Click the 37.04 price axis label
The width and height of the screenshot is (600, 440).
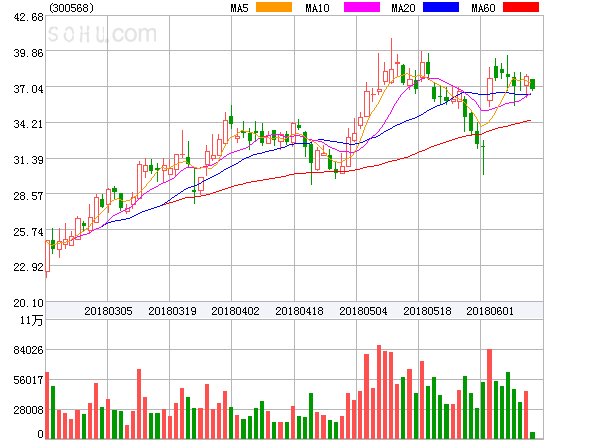tap(28, 90)
